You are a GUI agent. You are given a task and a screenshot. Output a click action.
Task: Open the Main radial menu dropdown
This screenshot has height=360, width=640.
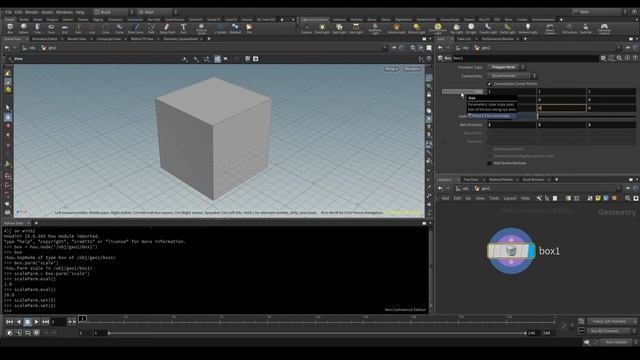pos(158,12)
